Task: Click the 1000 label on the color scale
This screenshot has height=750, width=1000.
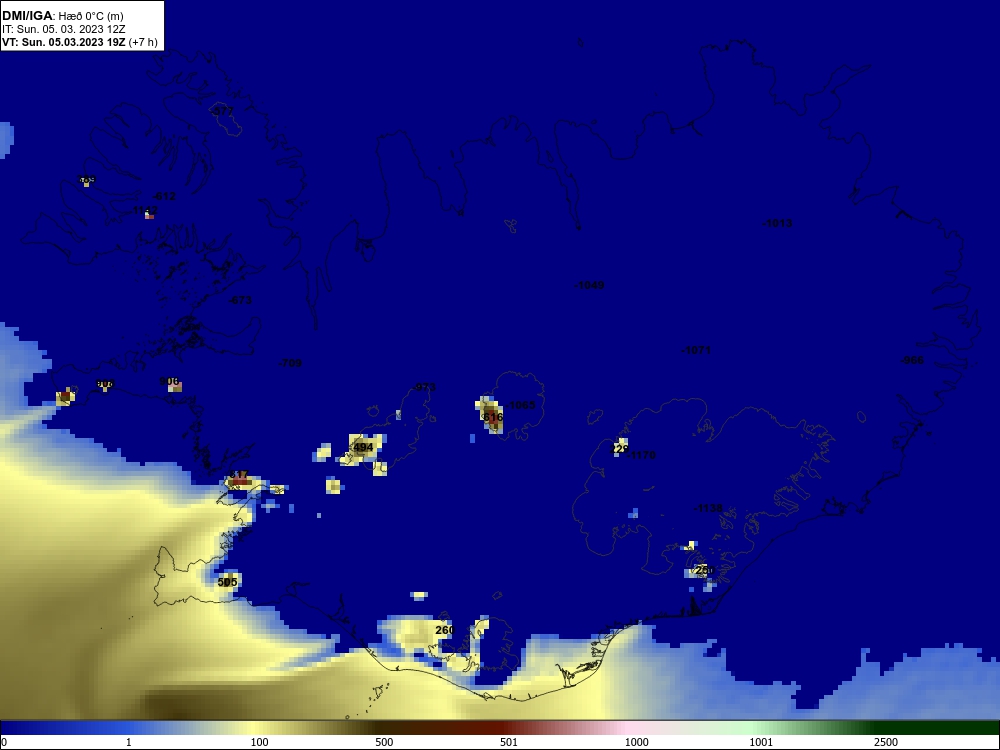Action: click(636, 742)
